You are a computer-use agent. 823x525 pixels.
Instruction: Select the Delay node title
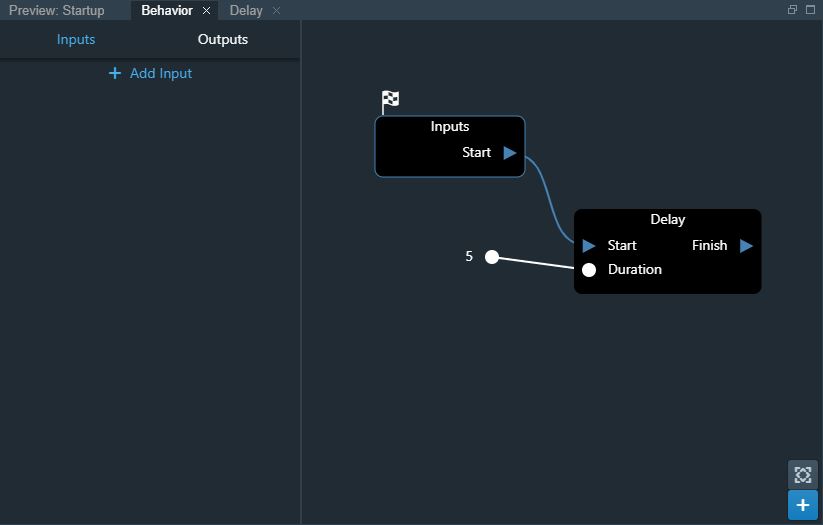[x=667, y=219]
